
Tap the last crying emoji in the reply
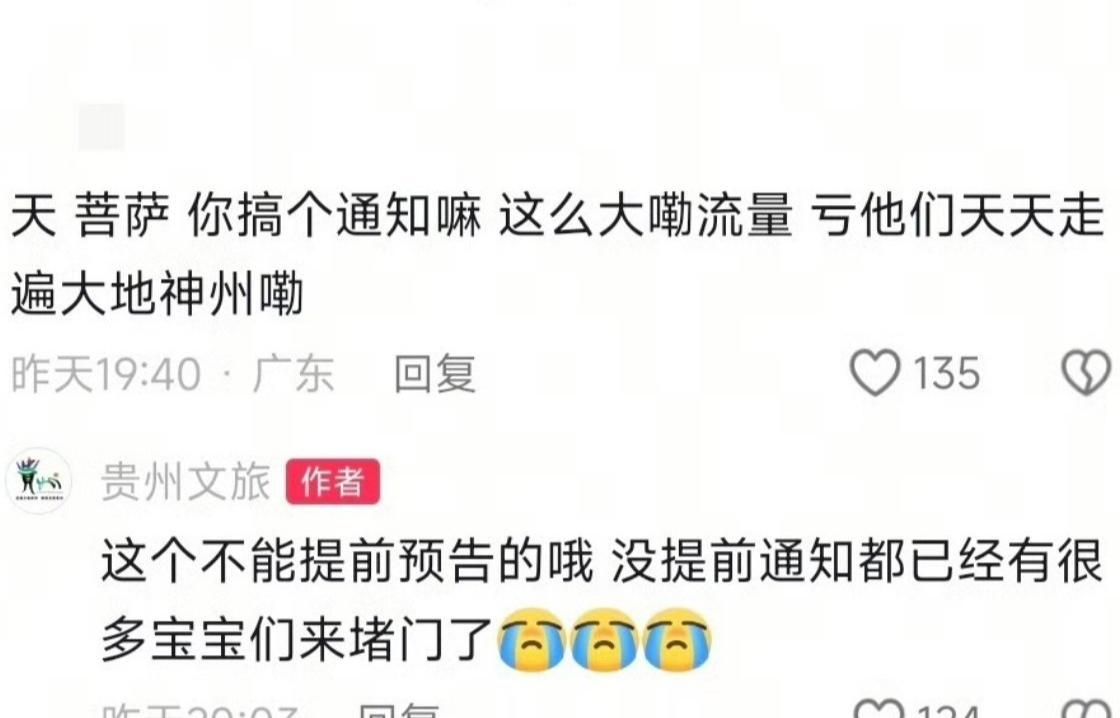click(677, 639)
